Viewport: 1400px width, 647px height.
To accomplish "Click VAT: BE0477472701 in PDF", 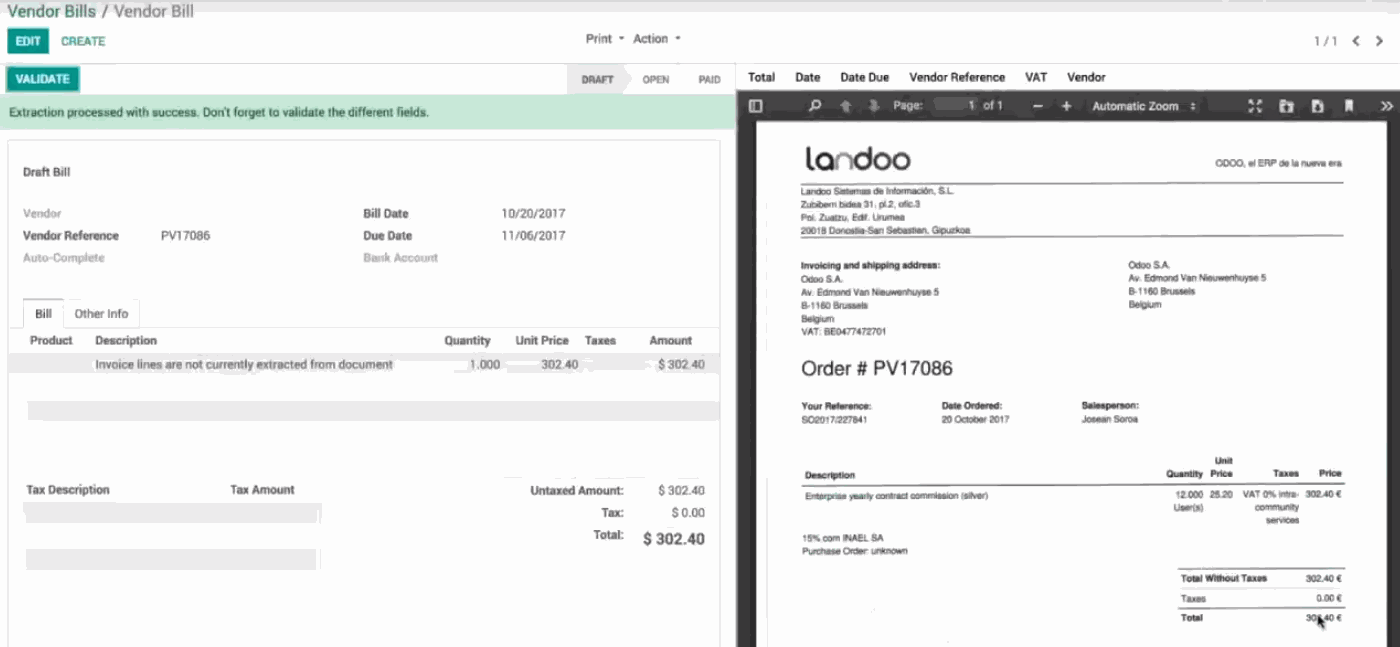I will tap(843, 331).
